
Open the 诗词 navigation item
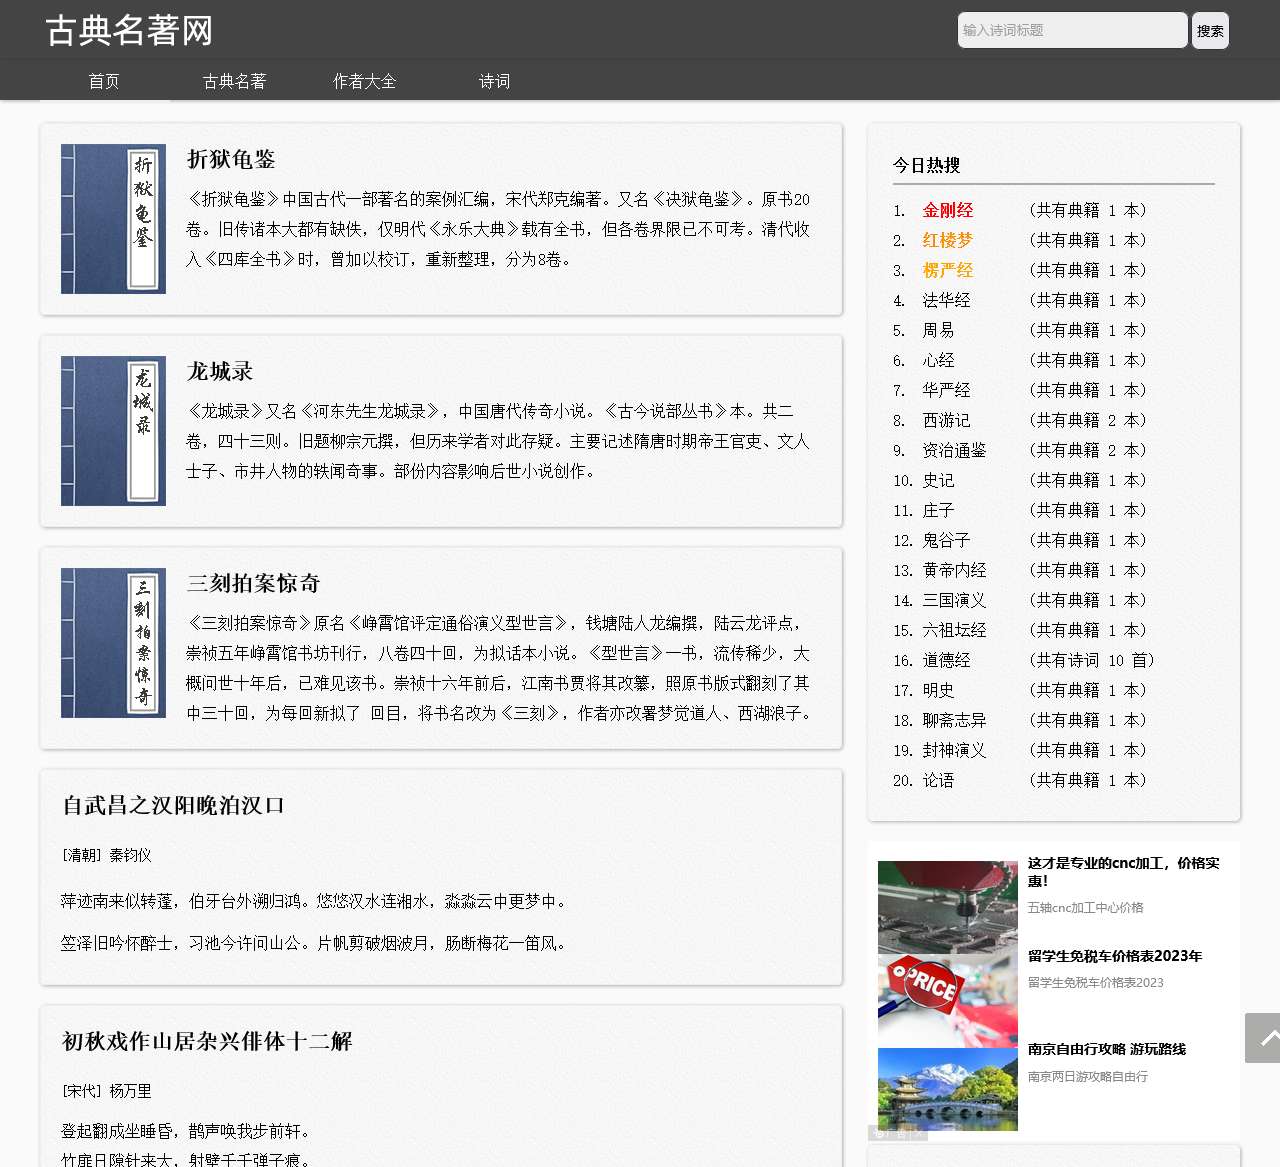[494, 81]
